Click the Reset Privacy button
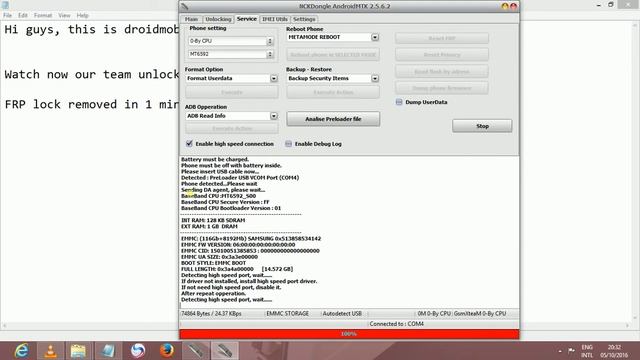This screenshot has height=360, width=640. pyautogui.click(x=442, y=55)
